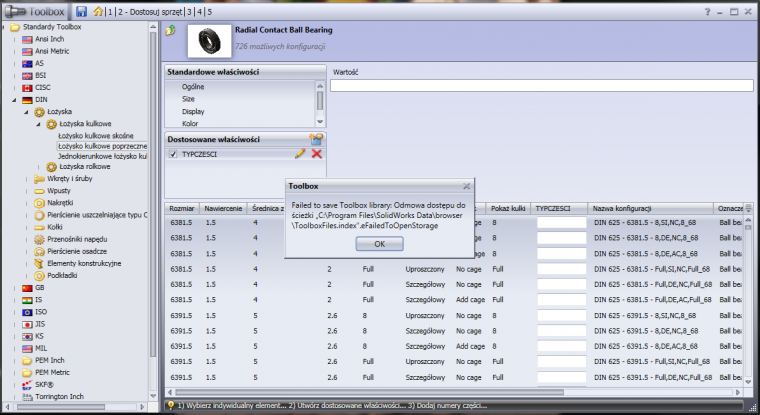760x415 pixels.
Task: Click the Łożyska bearing icon
Action: pyautogui.click(x=39, y=112)
